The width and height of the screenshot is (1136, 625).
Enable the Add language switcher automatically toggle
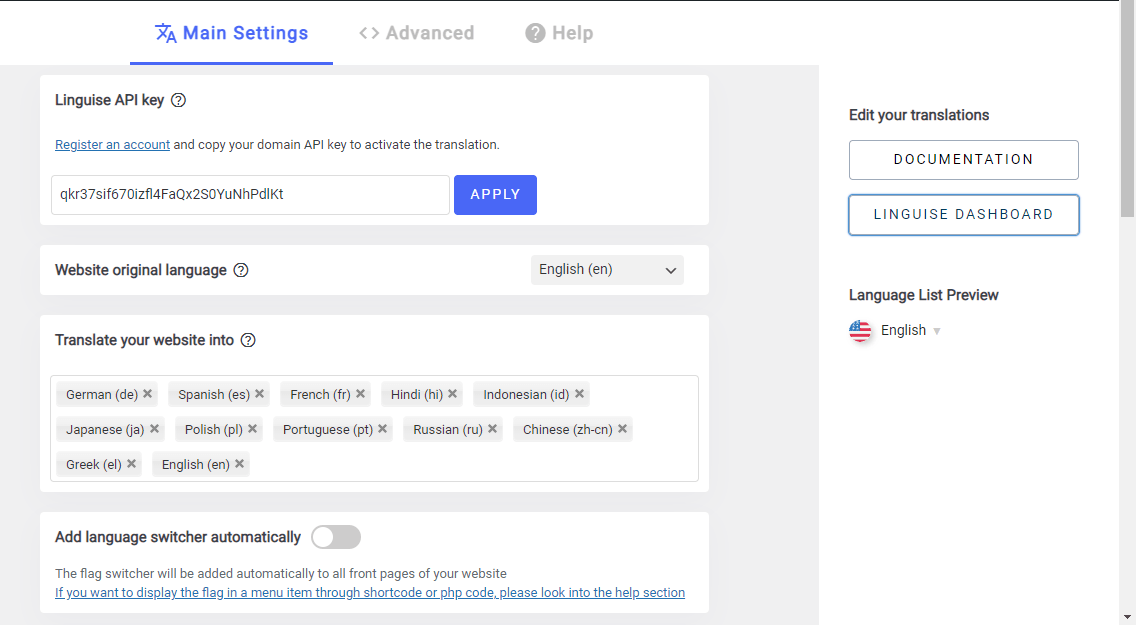pos(336,537)
